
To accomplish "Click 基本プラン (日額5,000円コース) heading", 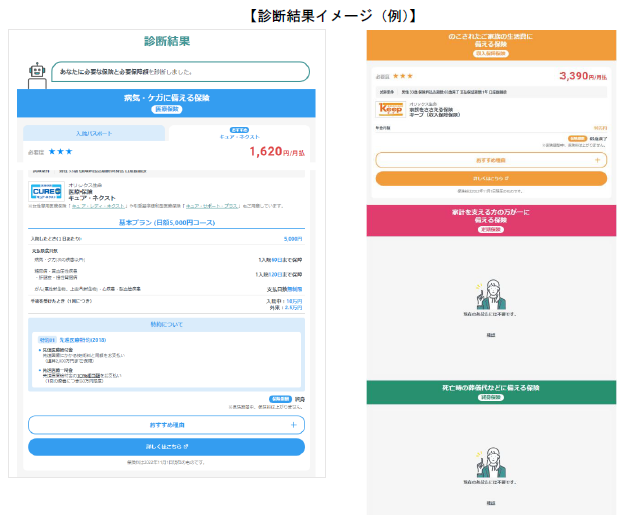I will [x=167, y=222].
